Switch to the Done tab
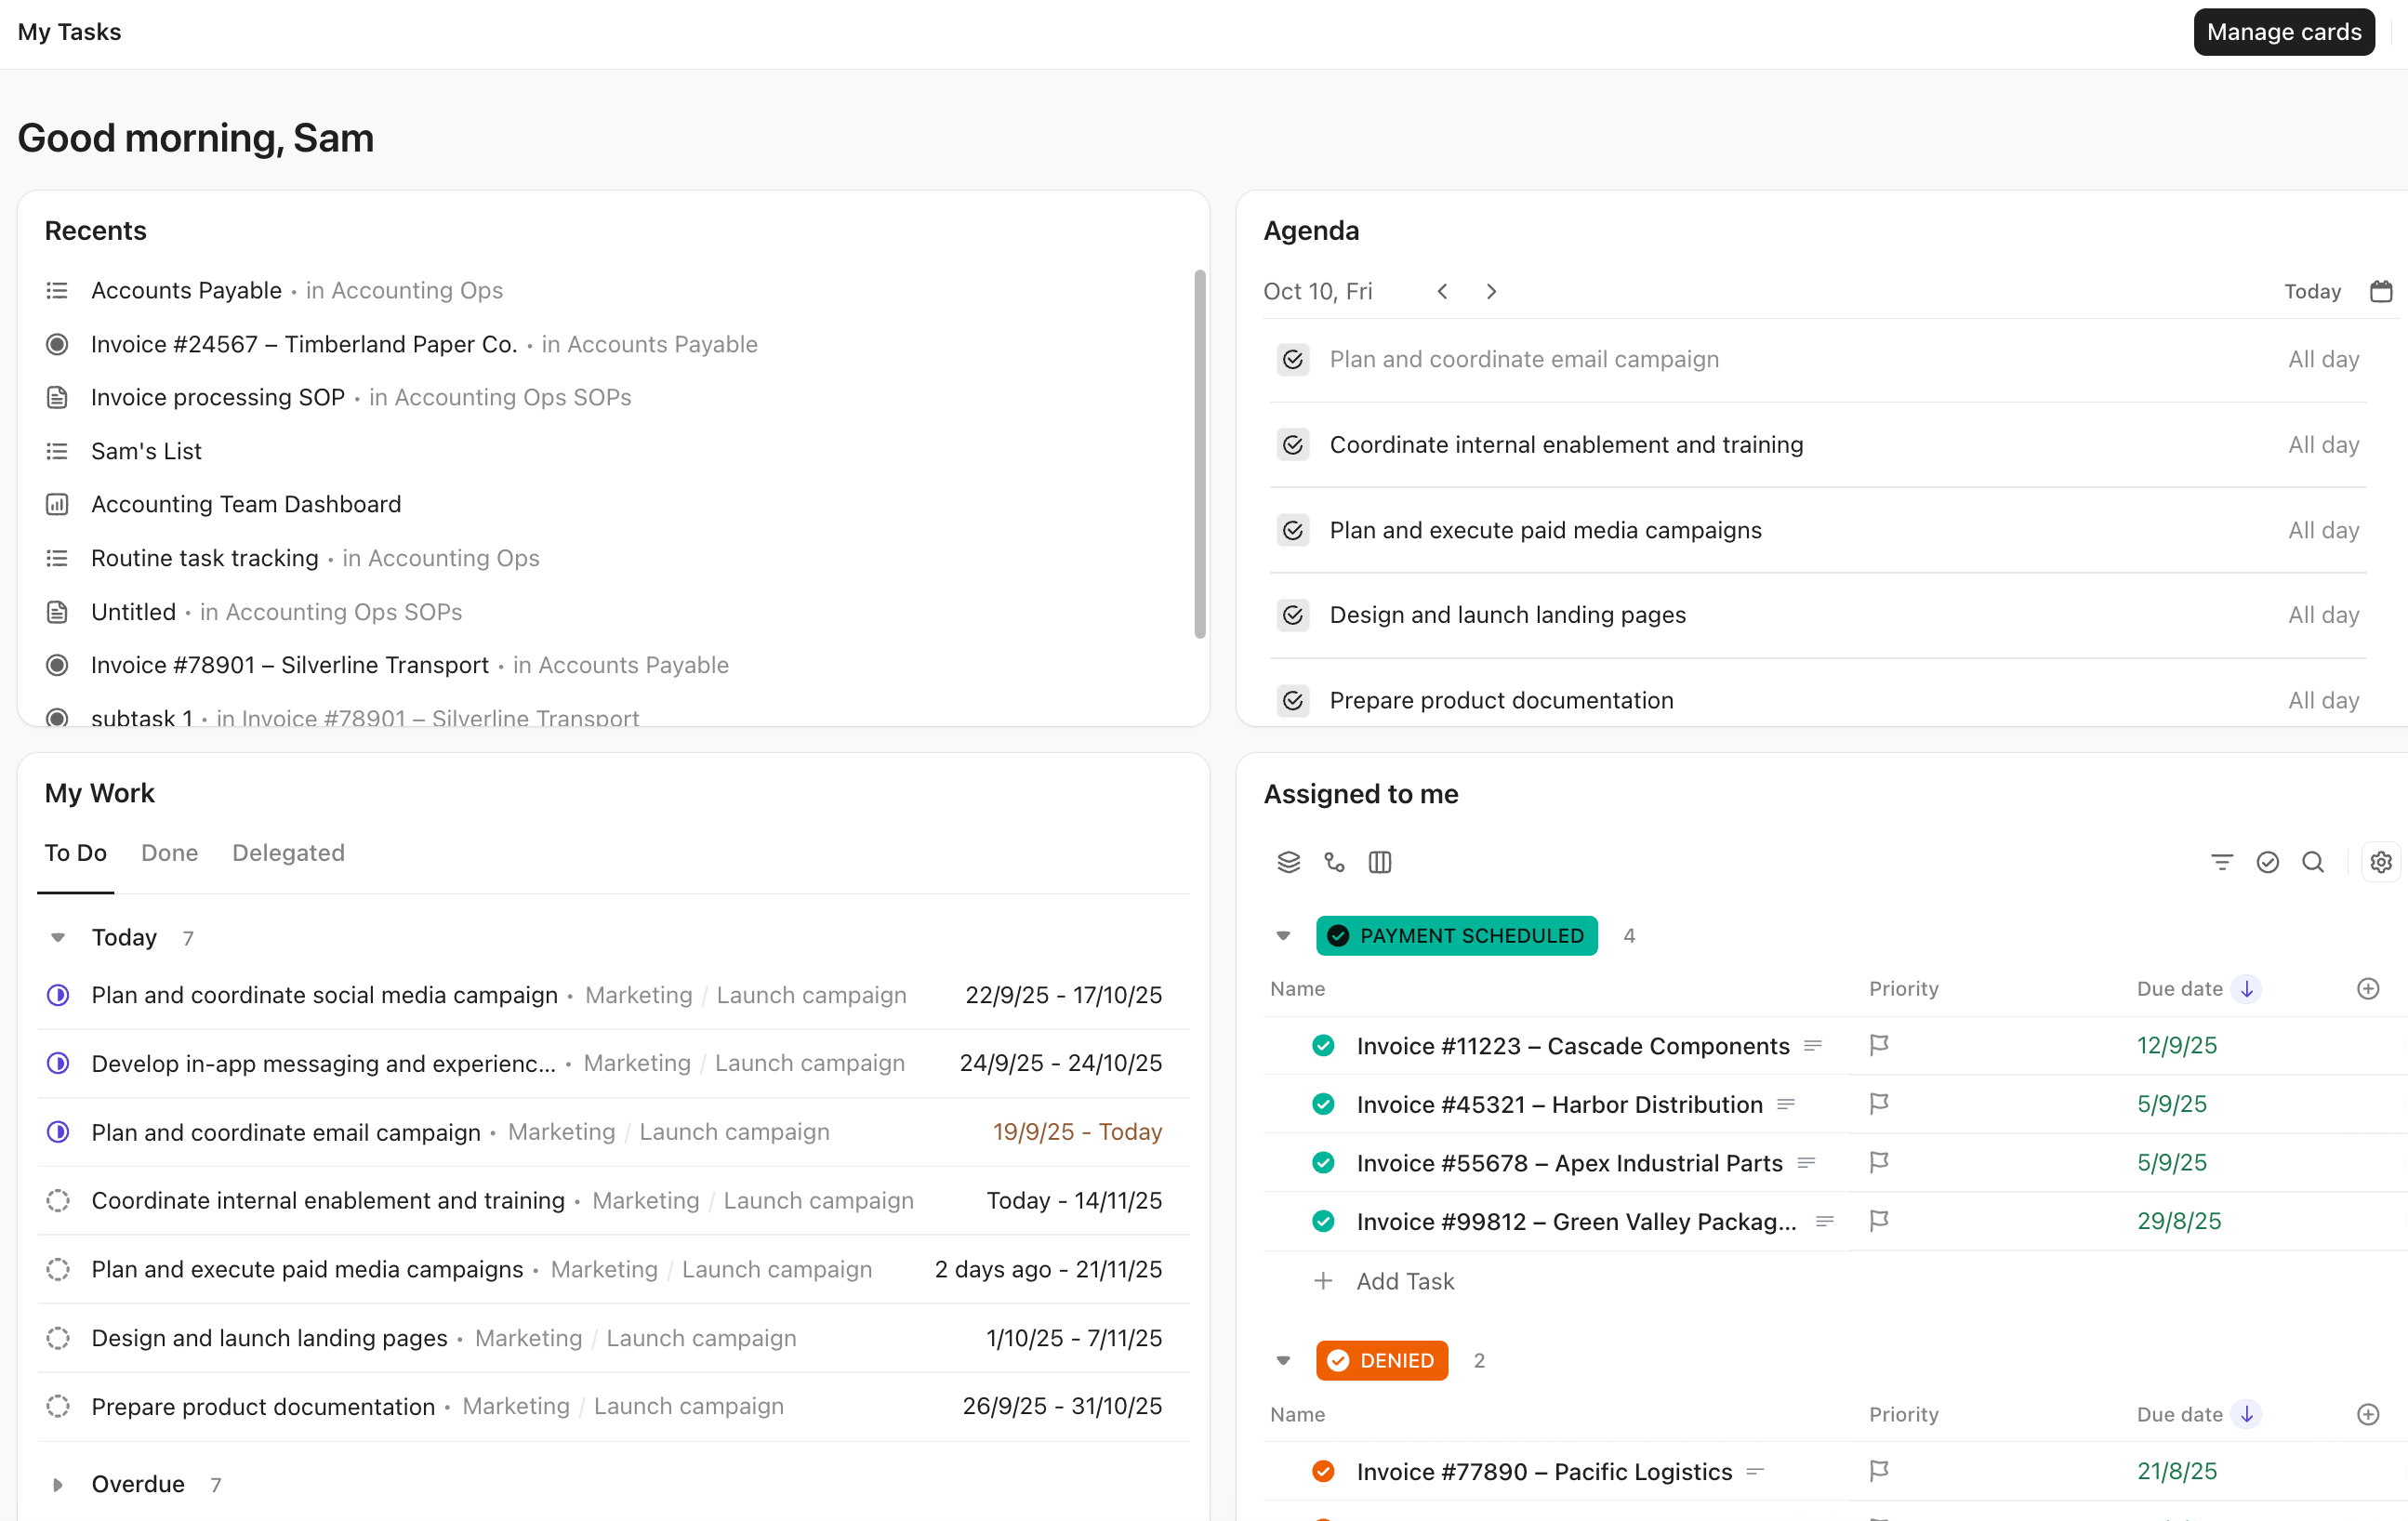The height and width of the screenshot is (1521, 2408). click(169, 853)
